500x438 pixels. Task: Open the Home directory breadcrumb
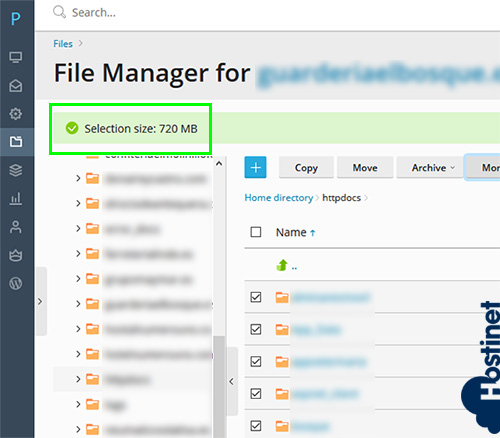pos(279,198)
